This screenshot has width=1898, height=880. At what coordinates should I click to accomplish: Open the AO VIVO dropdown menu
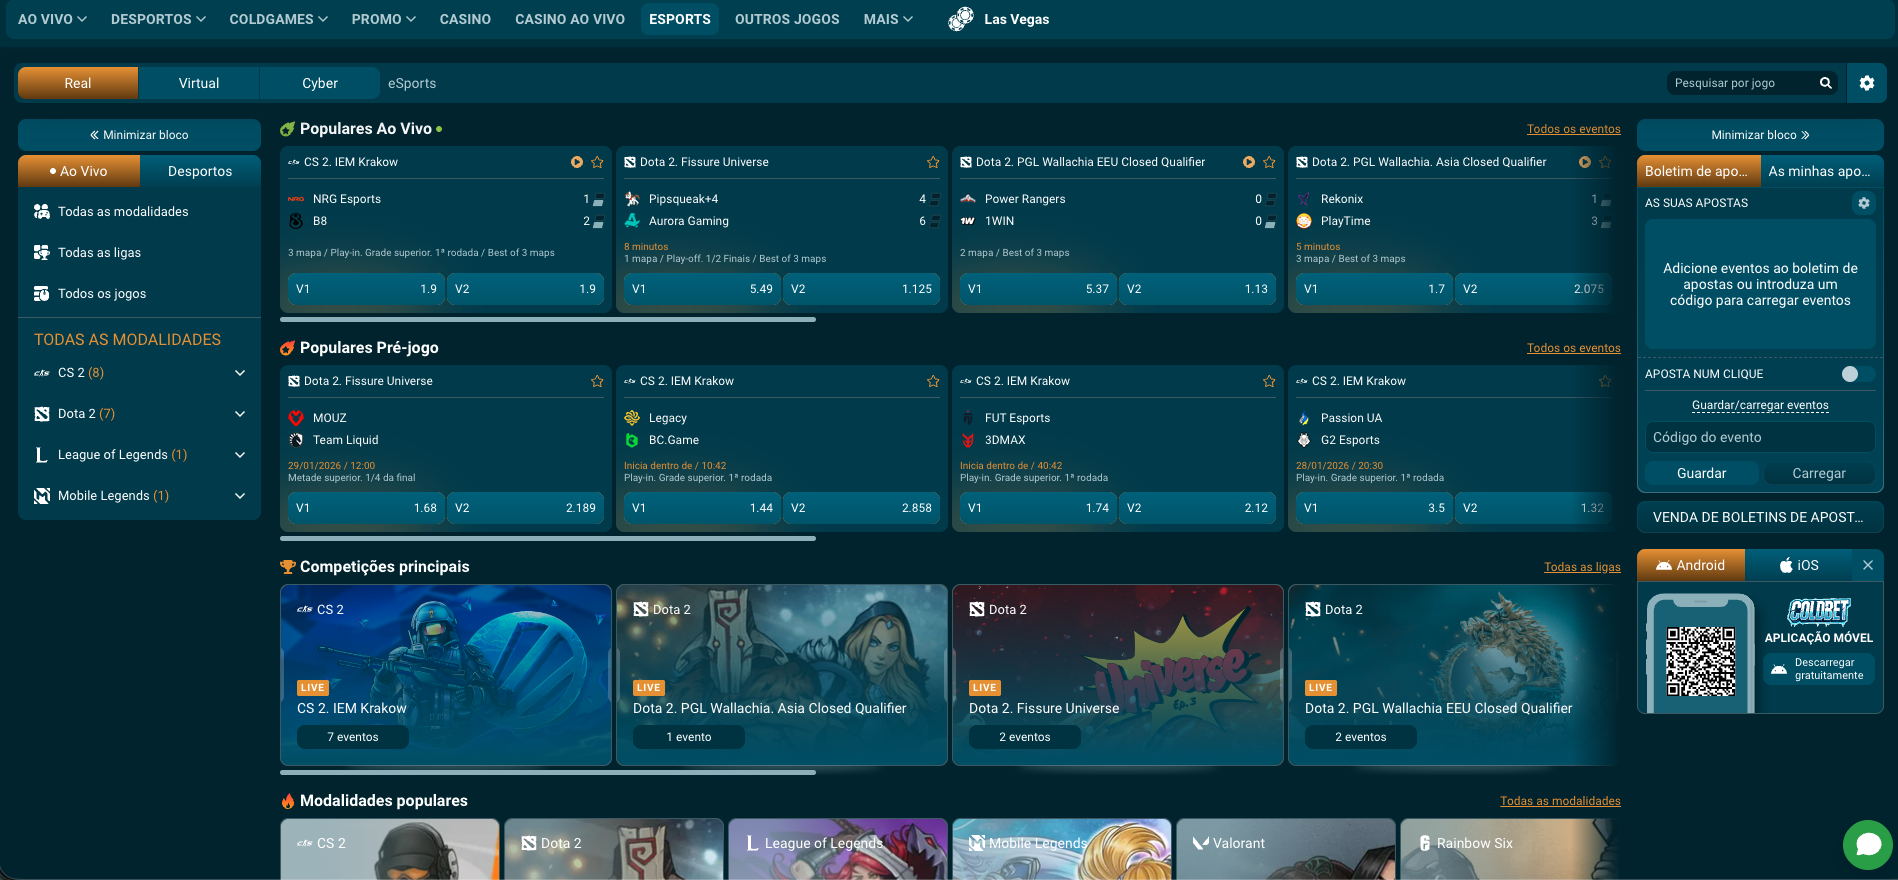52,19
